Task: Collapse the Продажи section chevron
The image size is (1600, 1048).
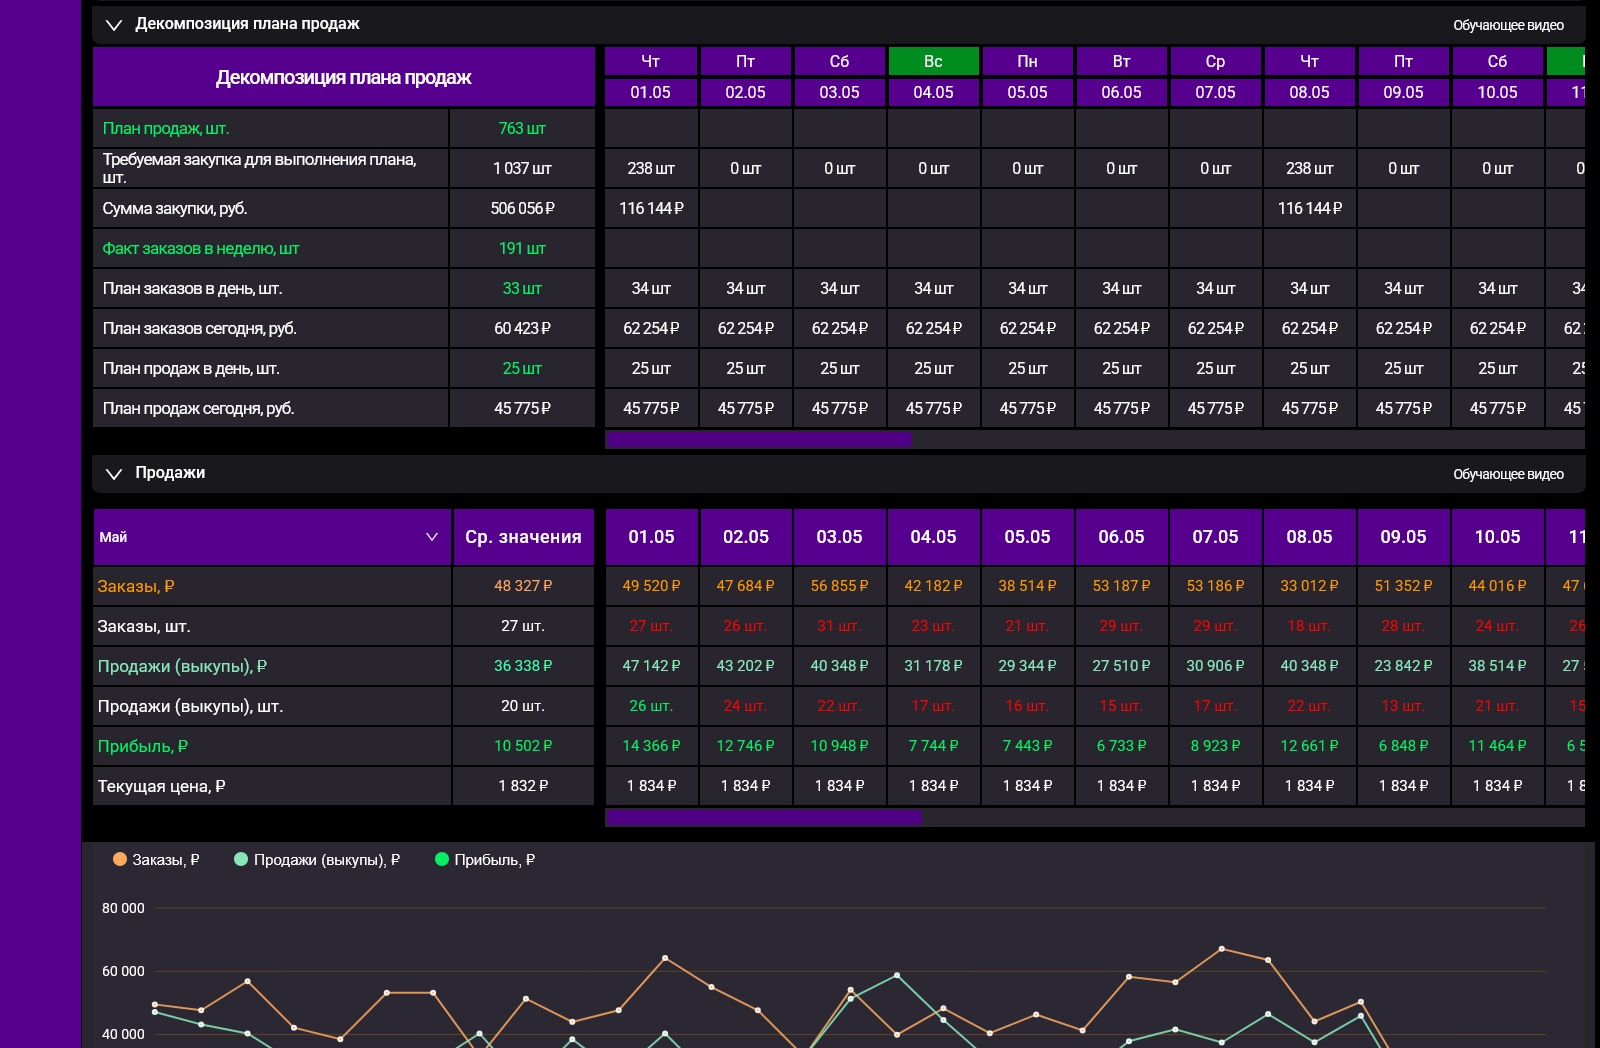Action: [x=114, y=474]
